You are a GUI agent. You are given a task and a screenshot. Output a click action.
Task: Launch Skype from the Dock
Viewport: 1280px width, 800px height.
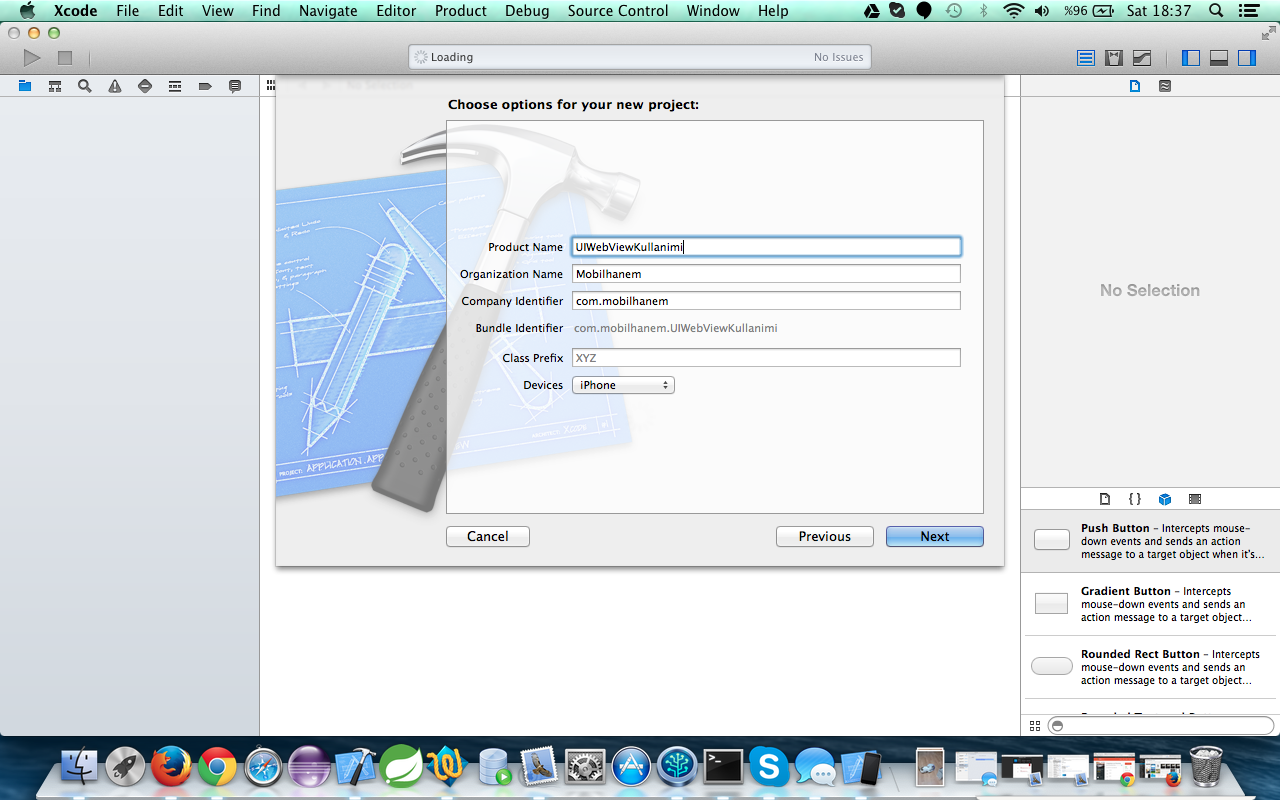(769, 767)
